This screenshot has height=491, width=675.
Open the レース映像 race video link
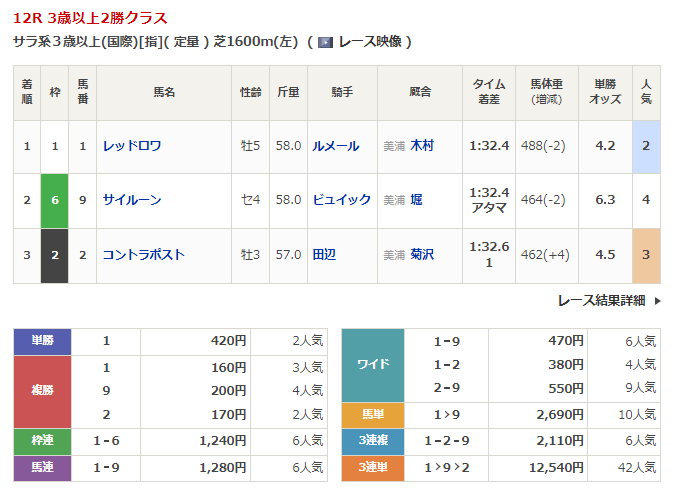372,42
